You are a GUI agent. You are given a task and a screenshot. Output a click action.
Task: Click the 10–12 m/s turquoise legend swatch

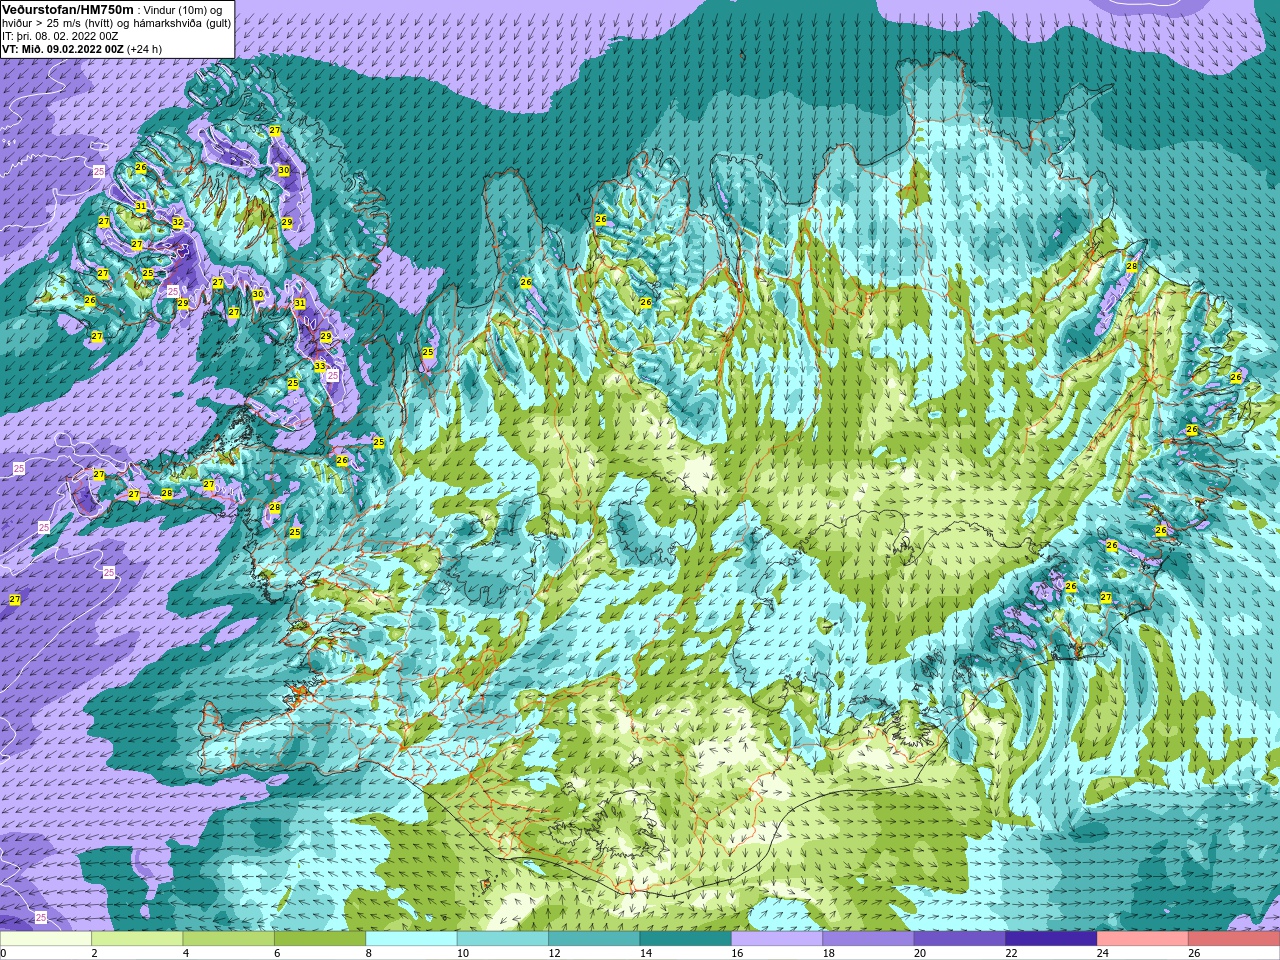[x=502, y=939]
